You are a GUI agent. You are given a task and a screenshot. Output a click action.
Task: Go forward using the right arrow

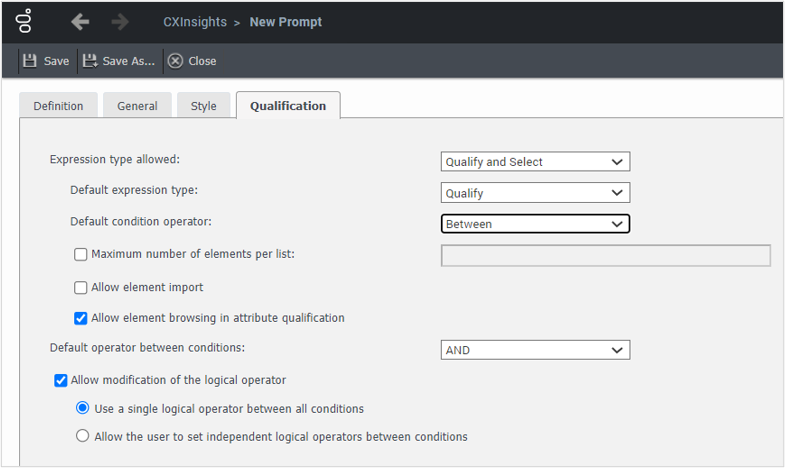[120, 22]
